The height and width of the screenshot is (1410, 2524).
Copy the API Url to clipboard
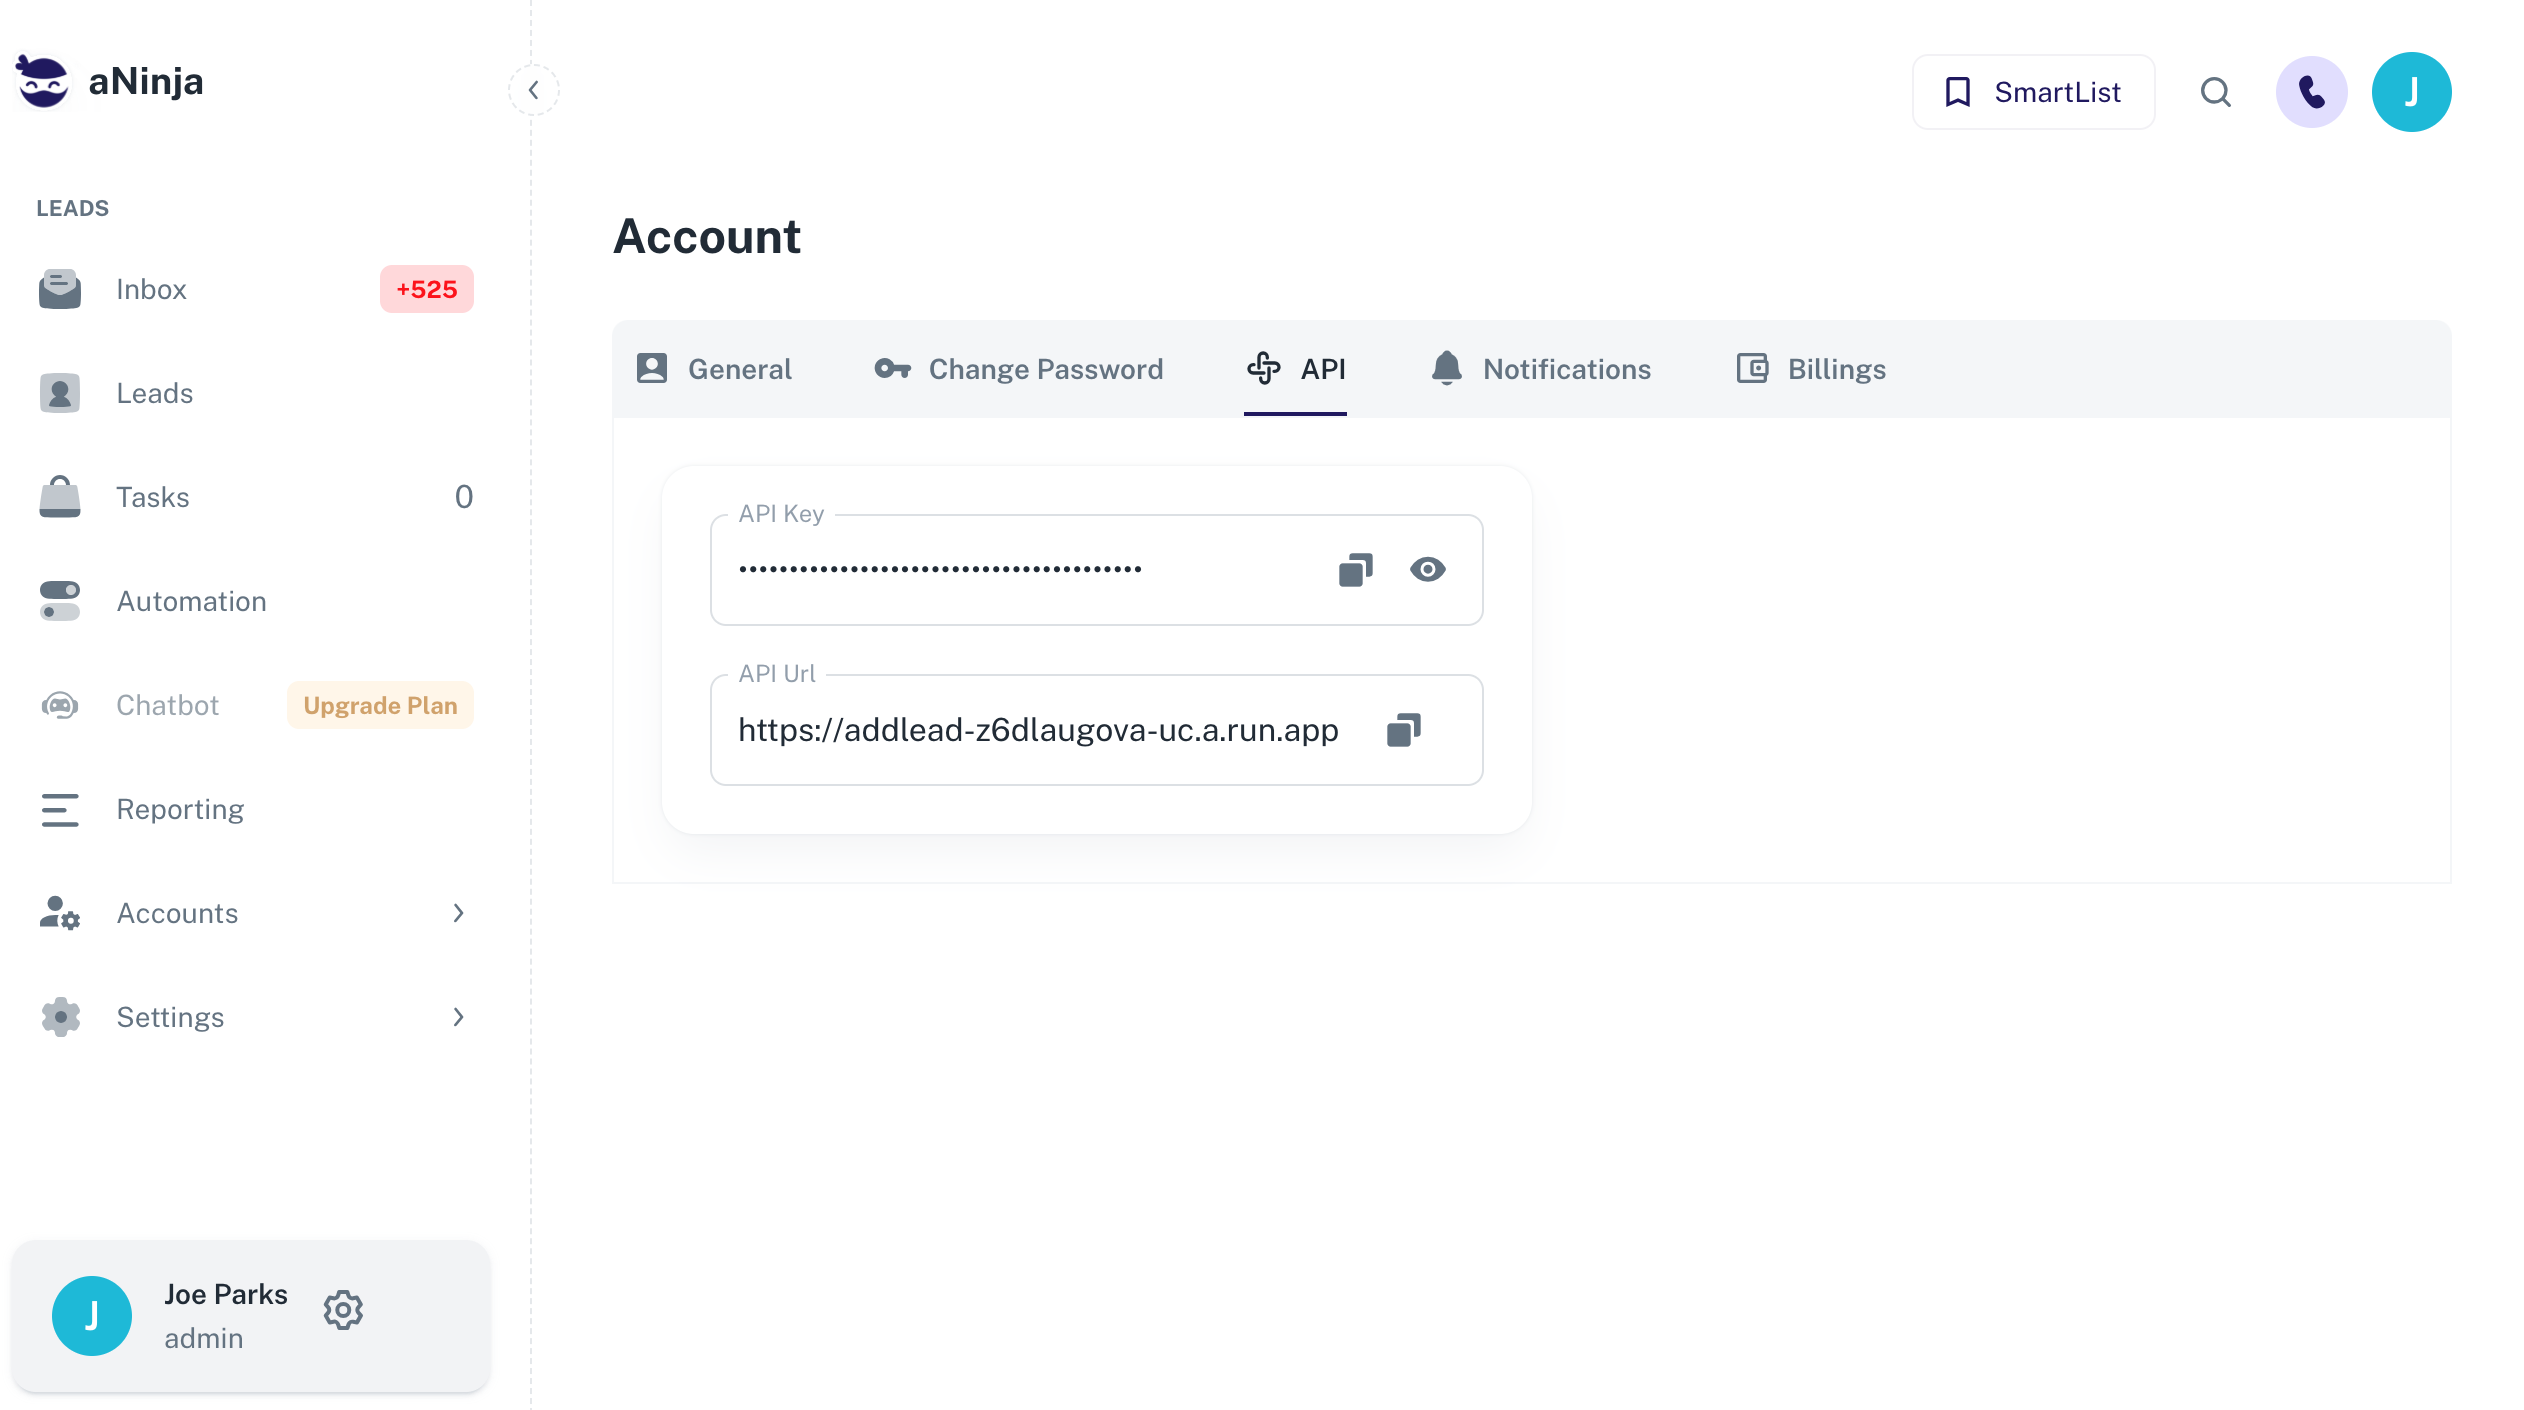[x=1403, y=730]
